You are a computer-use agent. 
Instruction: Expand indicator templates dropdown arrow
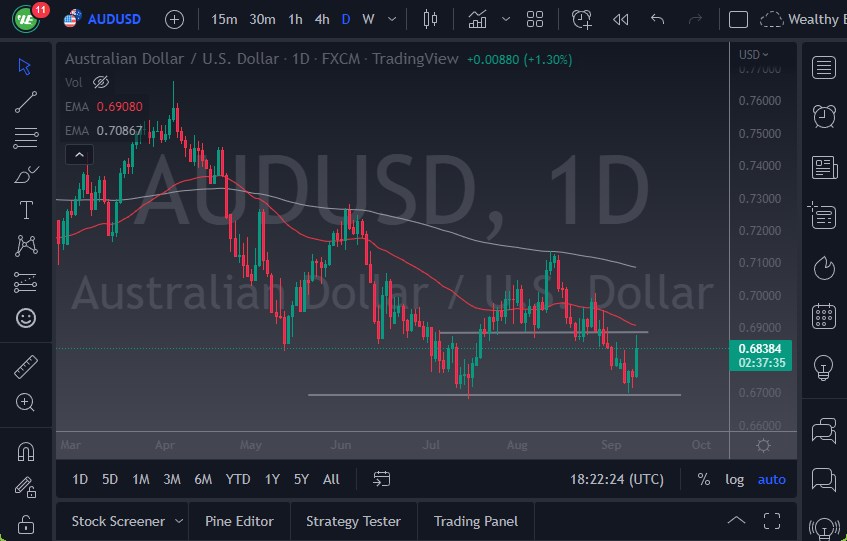(x=506, y=19)
